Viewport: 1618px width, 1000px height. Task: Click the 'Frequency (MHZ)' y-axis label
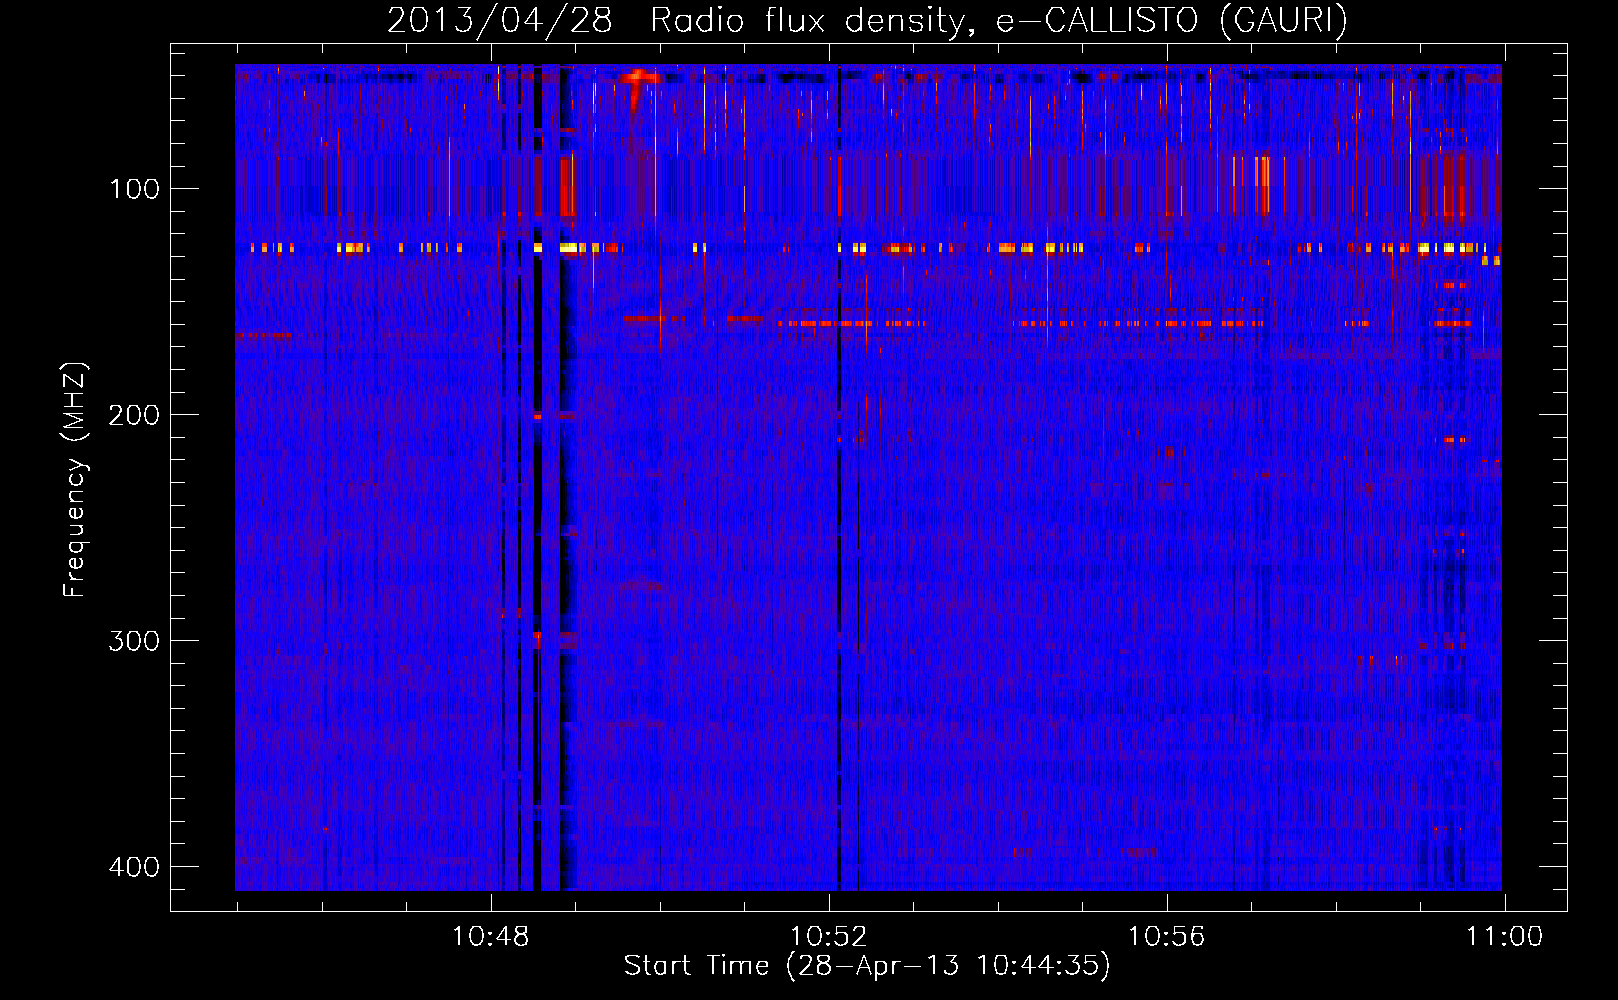click(x=75, y=479)
